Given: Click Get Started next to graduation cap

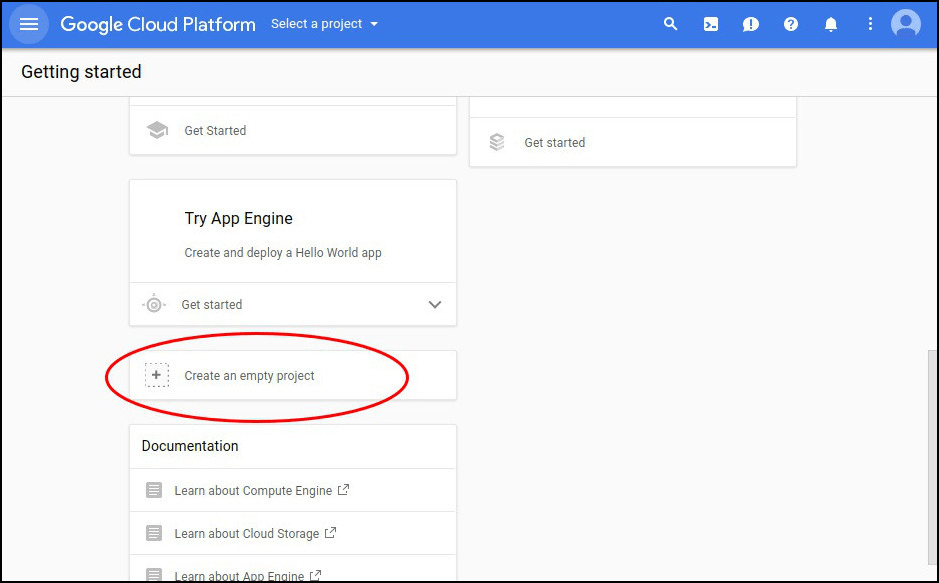Looking at the screenshot, I should click(x=215, y=130).
